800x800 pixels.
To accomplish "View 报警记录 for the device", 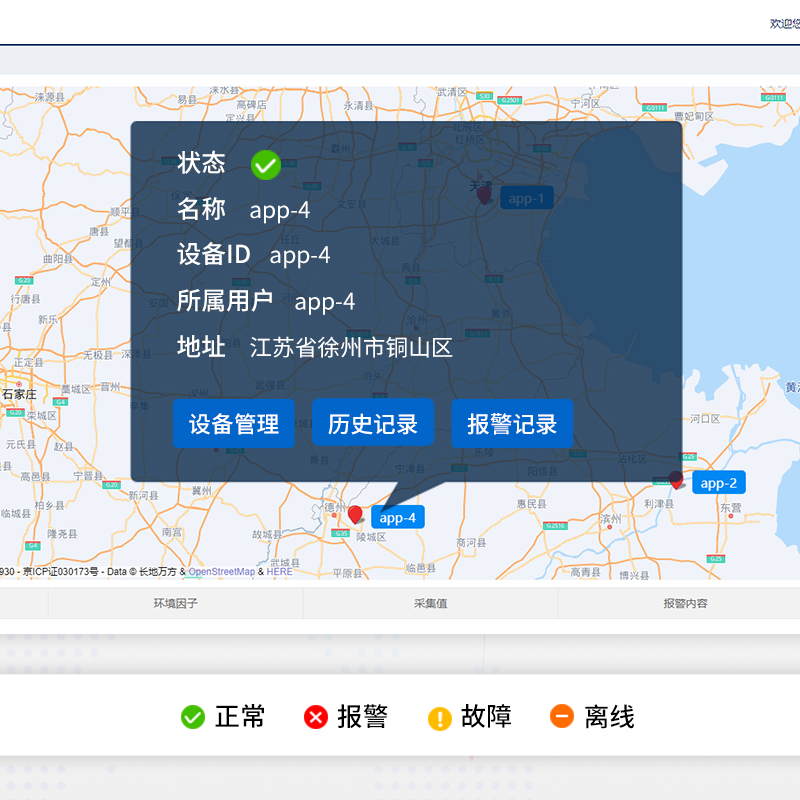I will click(x=512, y=424).
